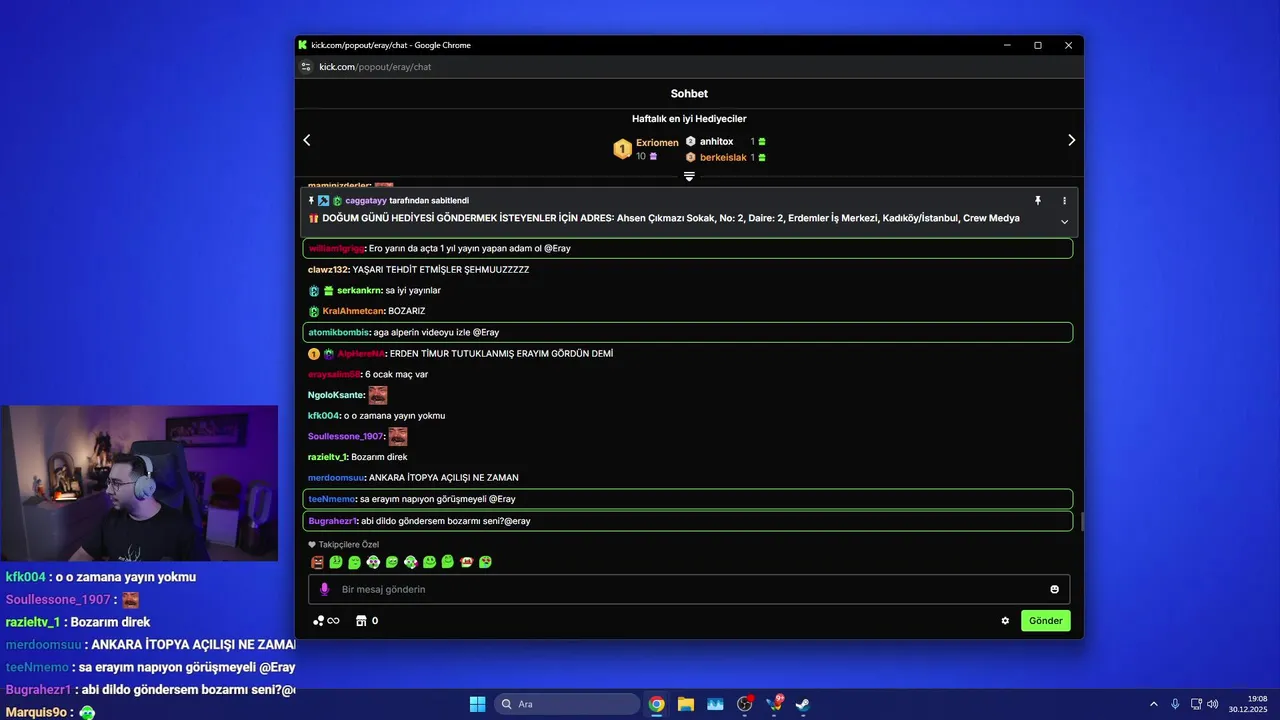Open the pinned message three-dot menu

tap(1064, 201)
